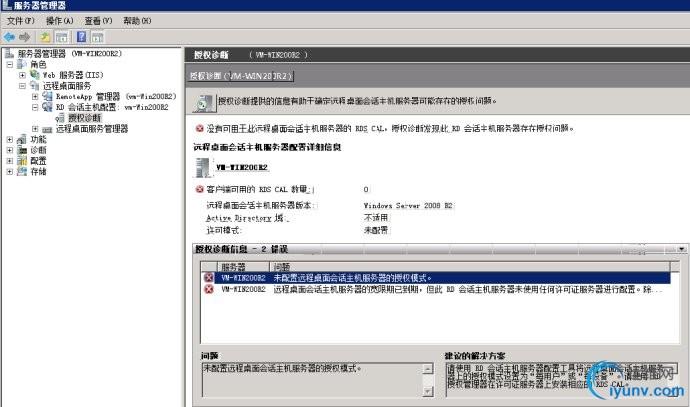Click the 诊断 diagnostics icon

22,150
